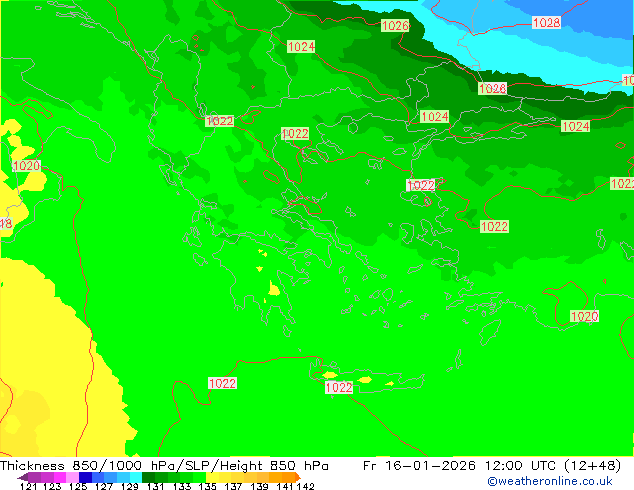Select the 1020 label near southwest Turkey
The image size is (634, 490).
[584, 316]
